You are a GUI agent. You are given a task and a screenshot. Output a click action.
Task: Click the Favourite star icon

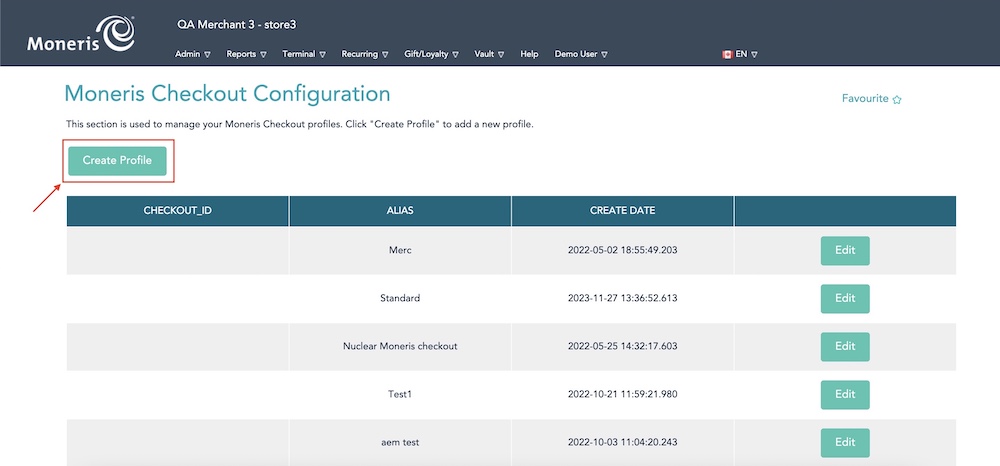click(897, 100)
